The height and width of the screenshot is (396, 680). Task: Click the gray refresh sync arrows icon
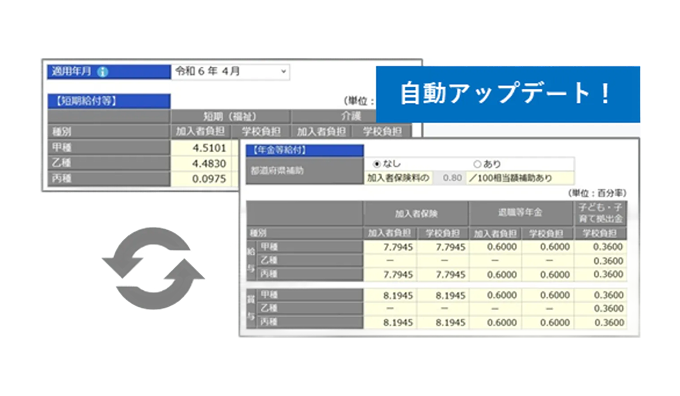pos(153,268)
